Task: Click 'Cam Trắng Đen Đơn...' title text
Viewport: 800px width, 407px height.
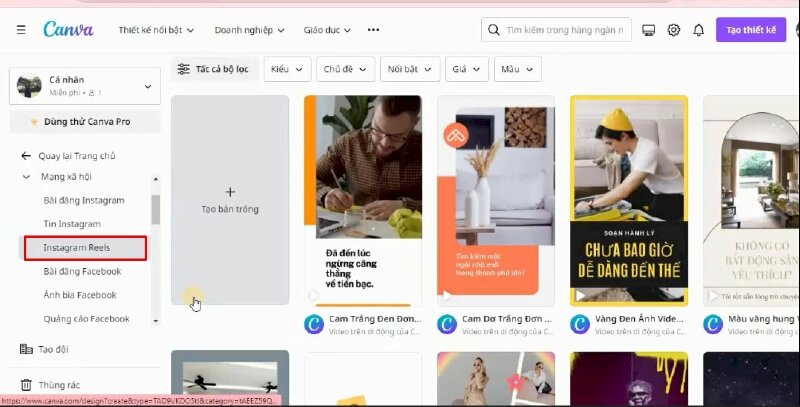Action: (x=375, y=319)
